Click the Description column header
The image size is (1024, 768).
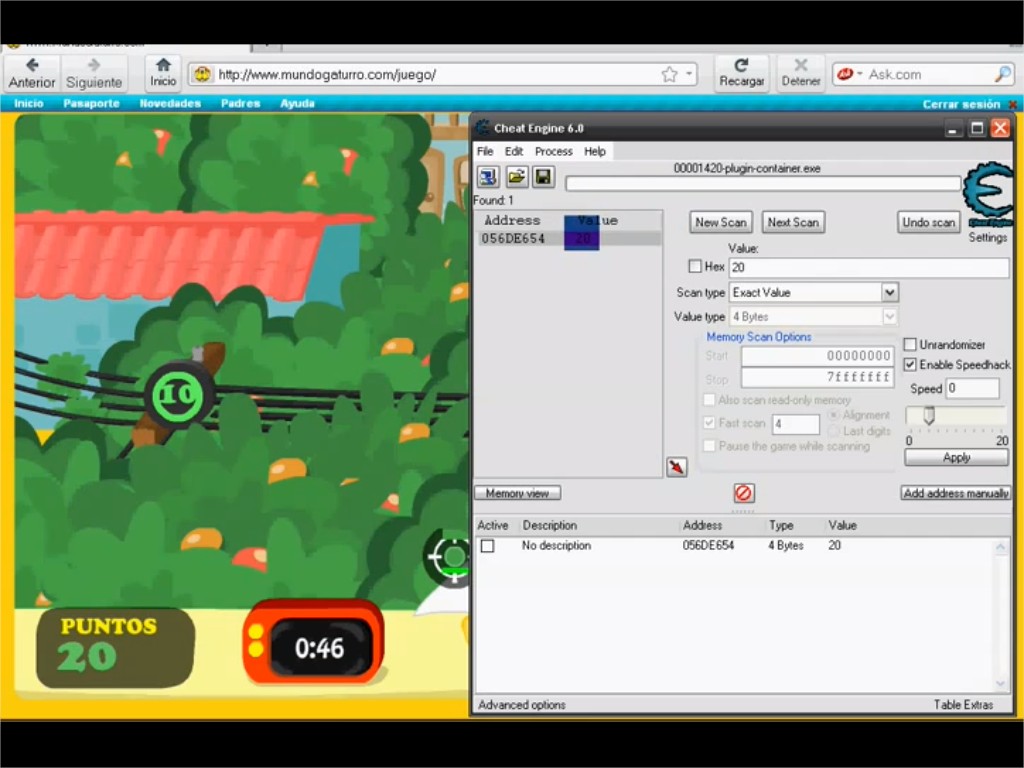[x=550, y=525]
